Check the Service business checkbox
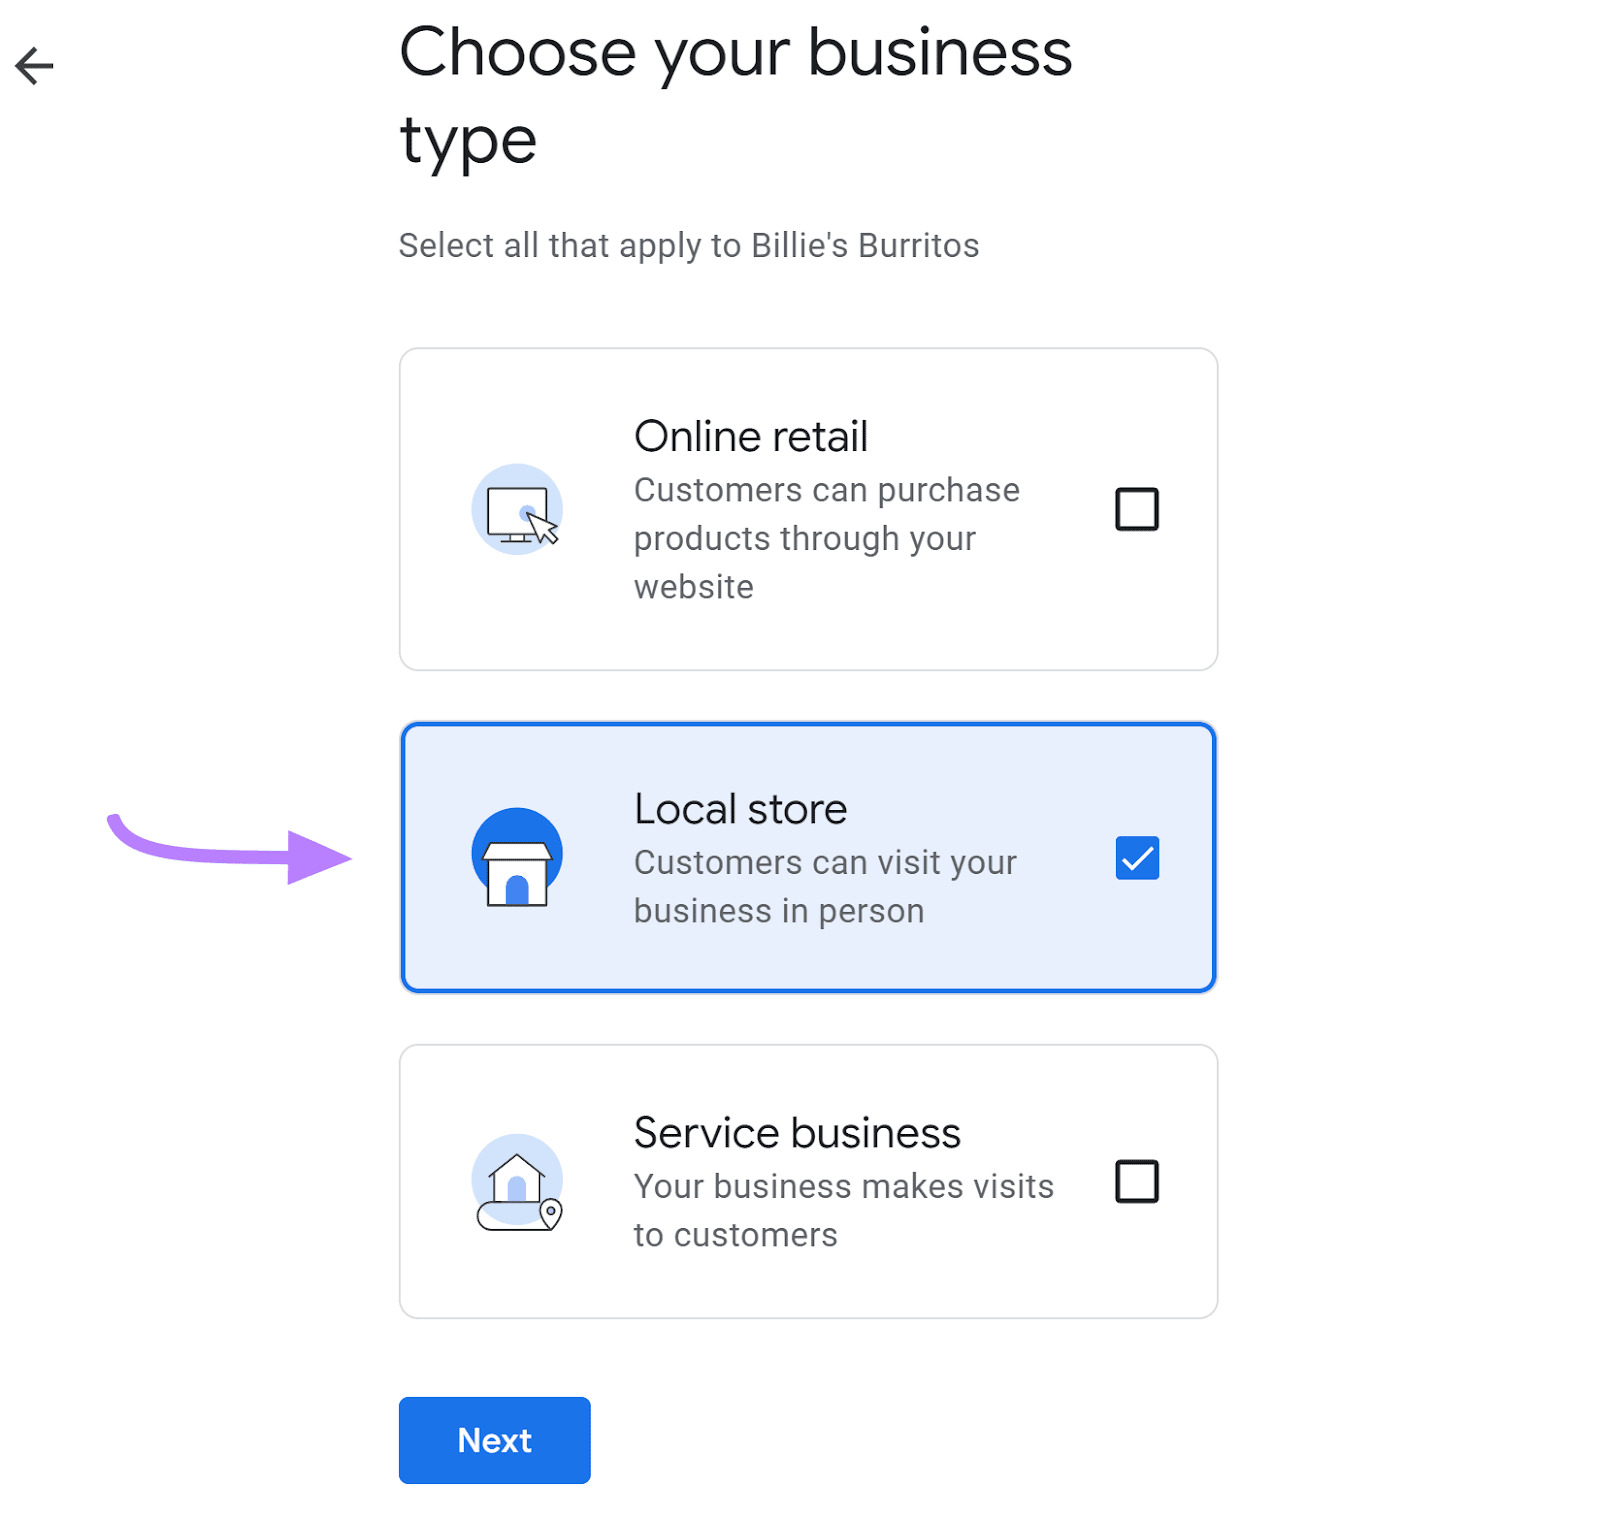Viewport: 1600px width, 1520px height. 1136,1182
